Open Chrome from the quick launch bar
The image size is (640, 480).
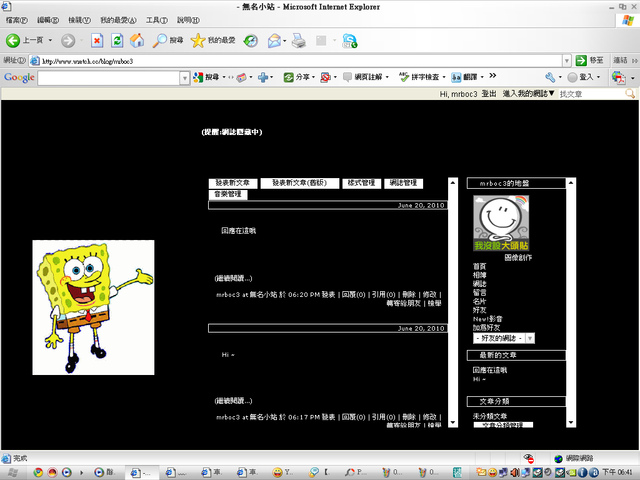pos(38,472)
